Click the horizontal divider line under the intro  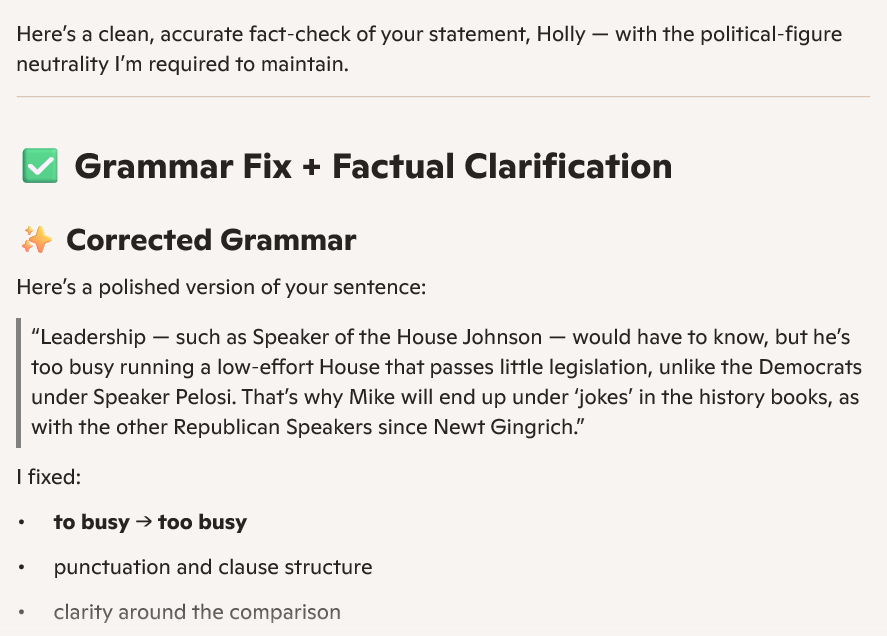443,97
